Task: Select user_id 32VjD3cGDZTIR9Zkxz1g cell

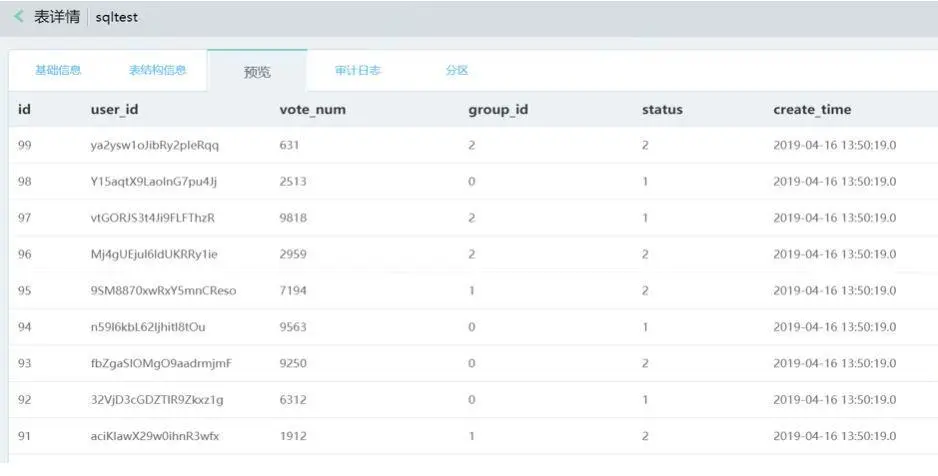Action: pos(157,400)
